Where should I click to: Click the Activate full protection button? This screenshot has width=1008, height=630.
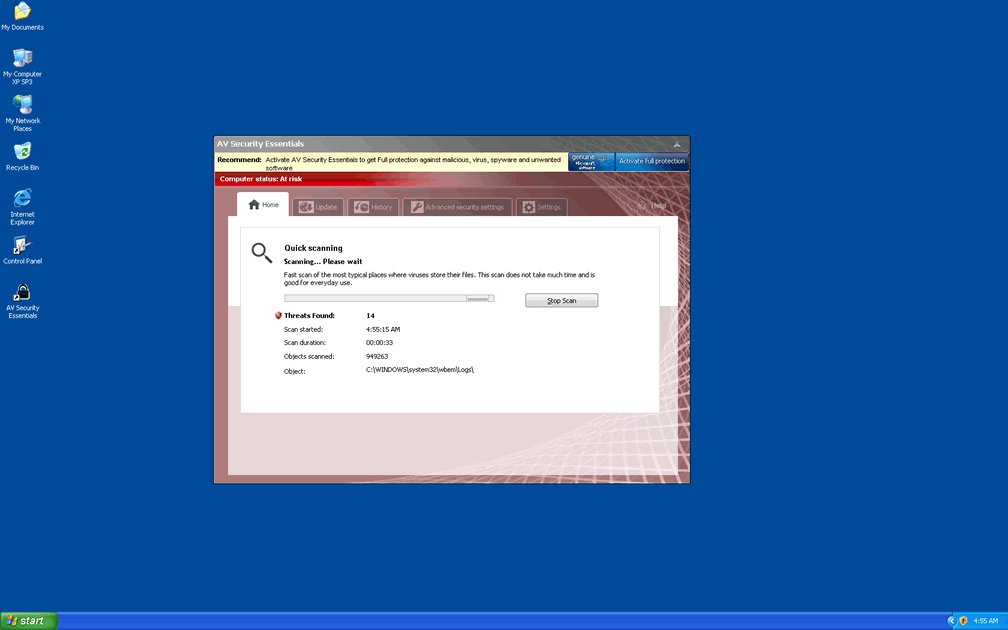(652, 161)
